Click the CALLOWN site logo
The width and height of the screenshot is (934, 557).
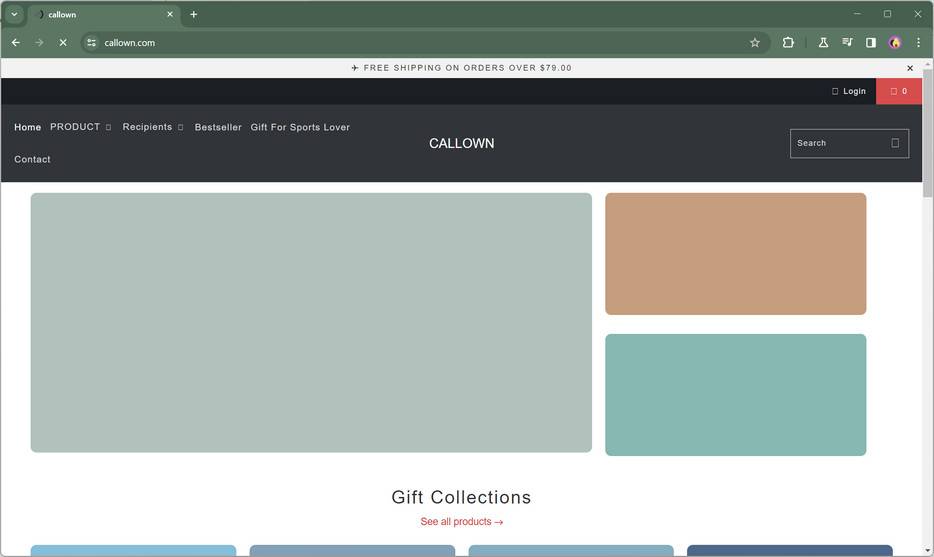462,144
